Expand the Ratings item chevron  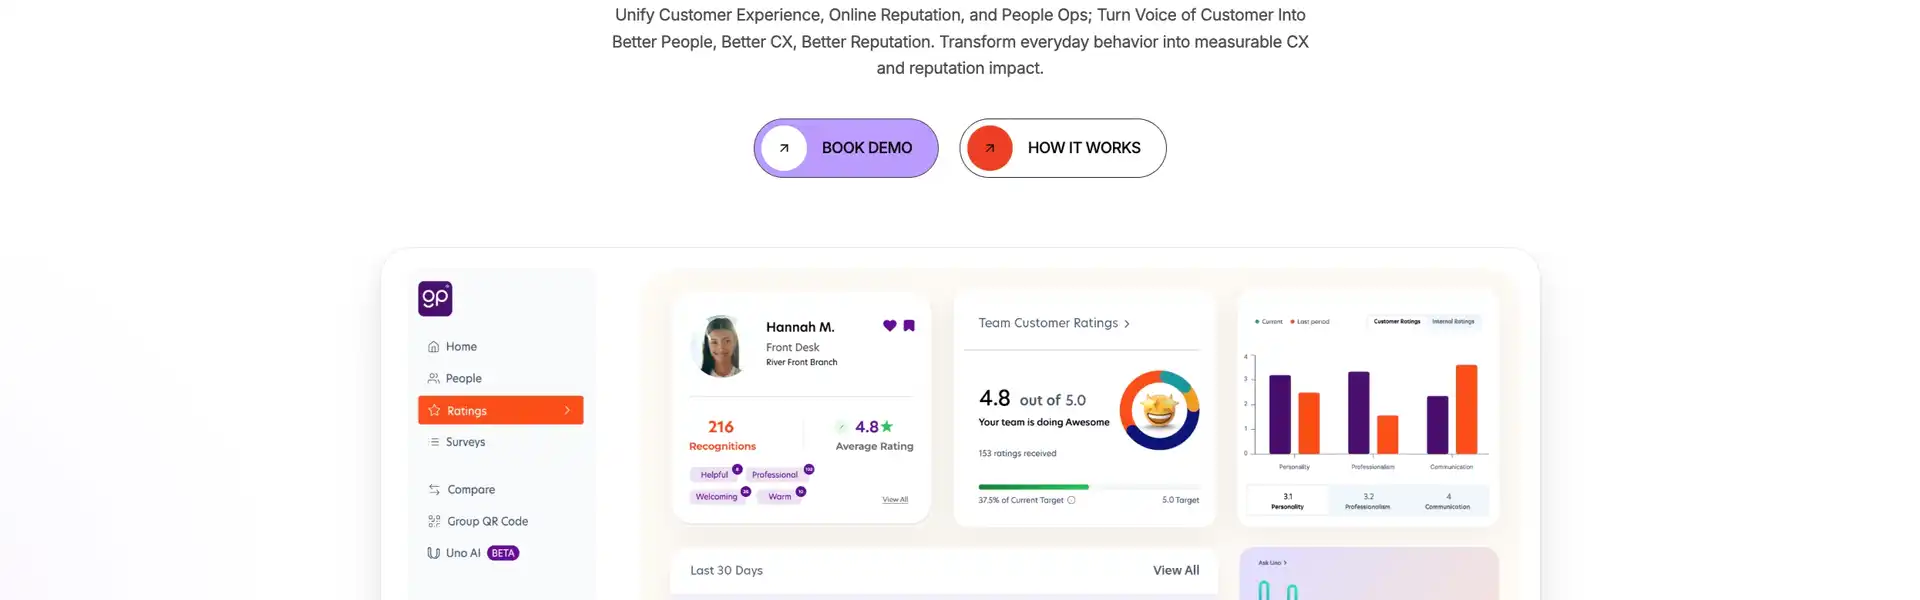[x=567, y=410]
